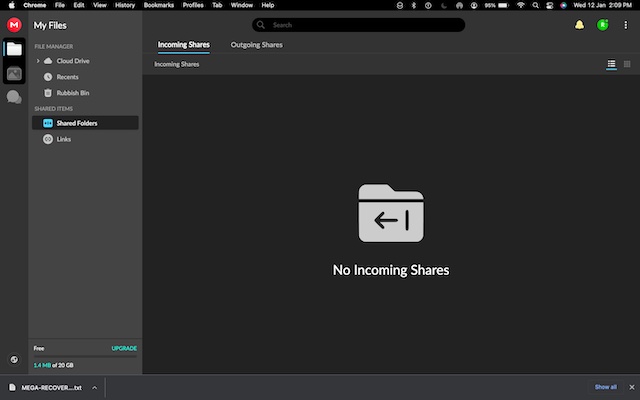
Task: Open the three-dot more menu
Action: (626, 25)
